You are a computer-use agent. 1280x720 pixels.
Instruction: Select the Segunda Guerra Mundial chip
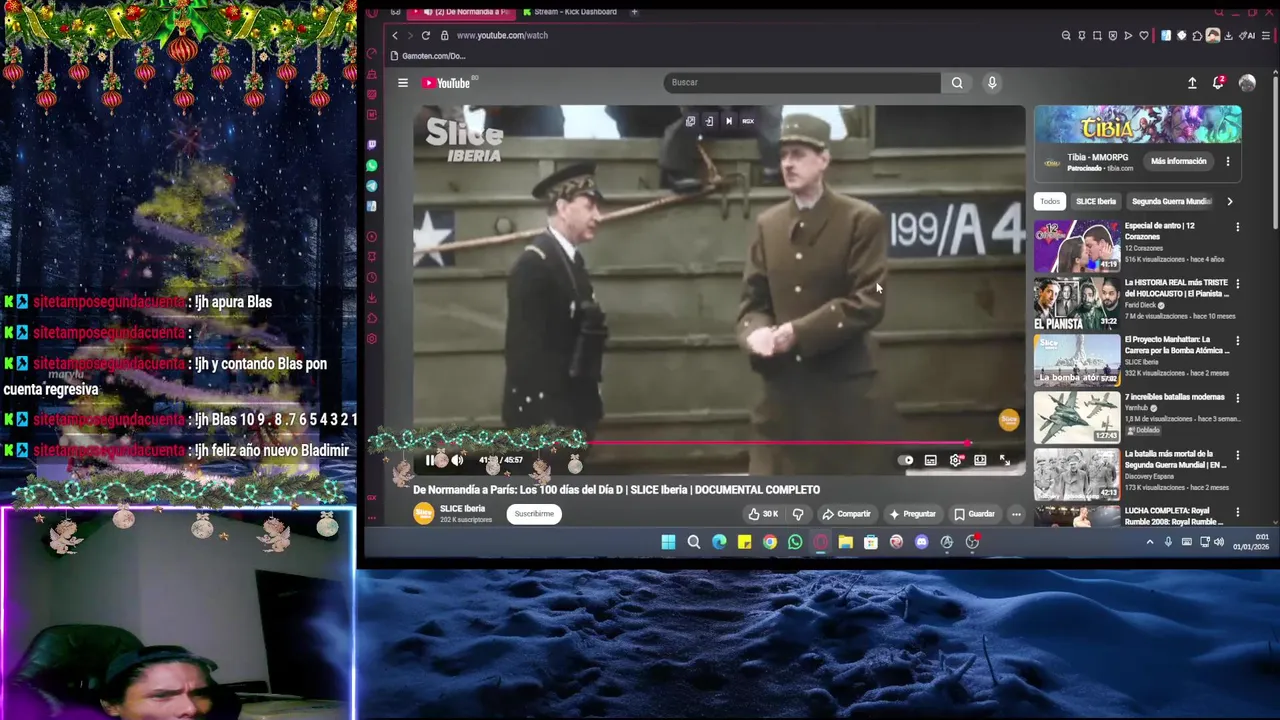[1171, 201]
